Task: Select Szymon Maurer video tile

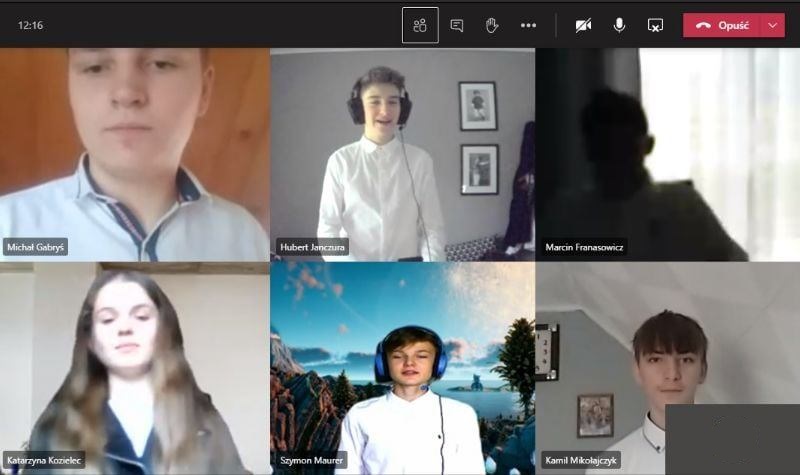Action: pyautogui.click(x=403, y=369)
